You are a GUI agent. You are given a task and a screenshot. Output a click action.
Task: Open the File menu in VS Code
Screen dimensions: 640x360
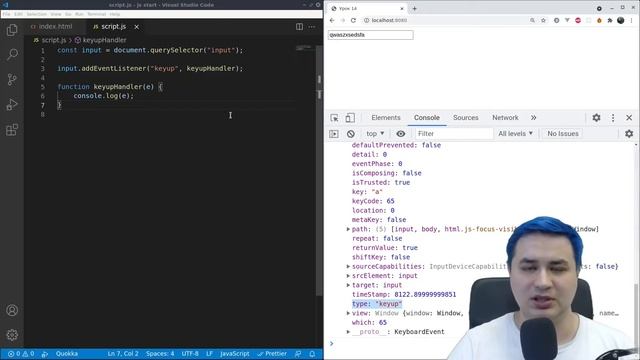pyautogui.click(x=7, y=14)
